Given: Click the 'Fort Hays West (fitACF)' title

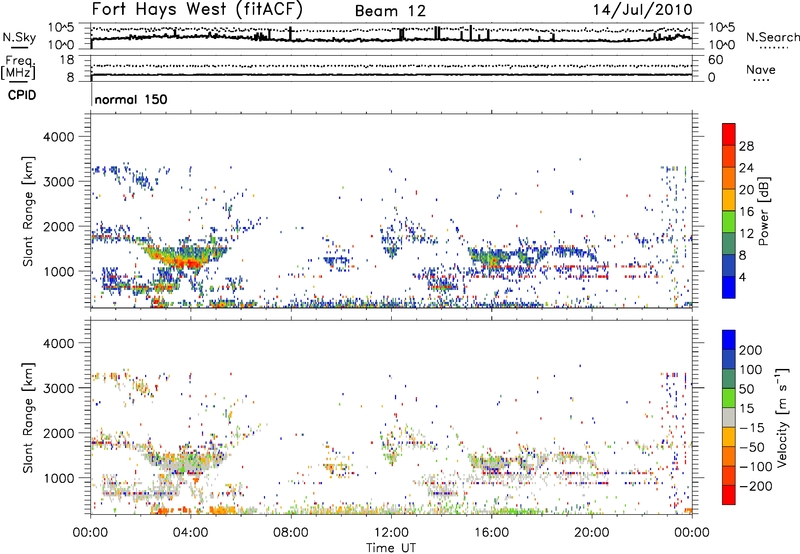Looking at the screenshot, I should [197, 9].
